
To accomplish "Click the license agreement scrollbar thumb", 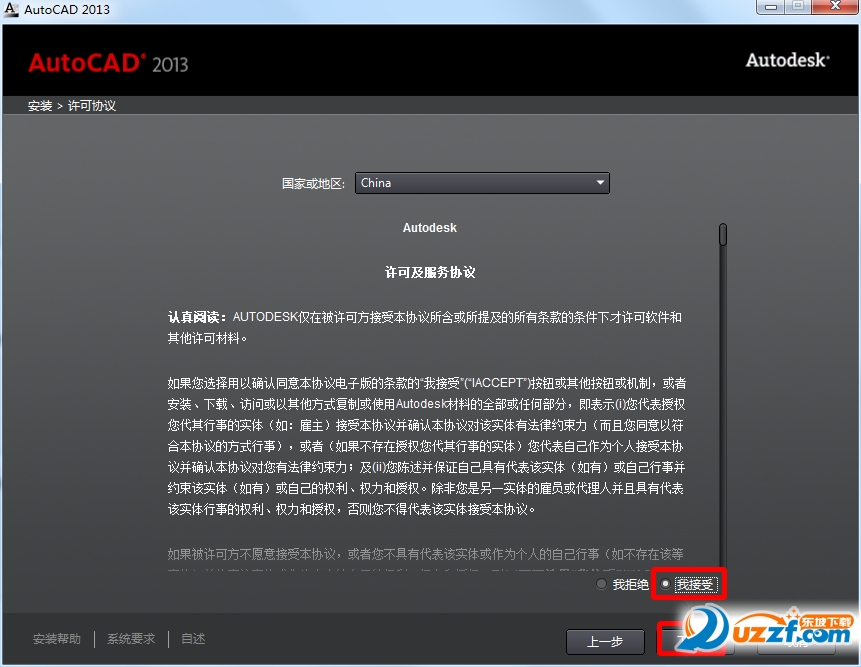I will click(723, 234).
